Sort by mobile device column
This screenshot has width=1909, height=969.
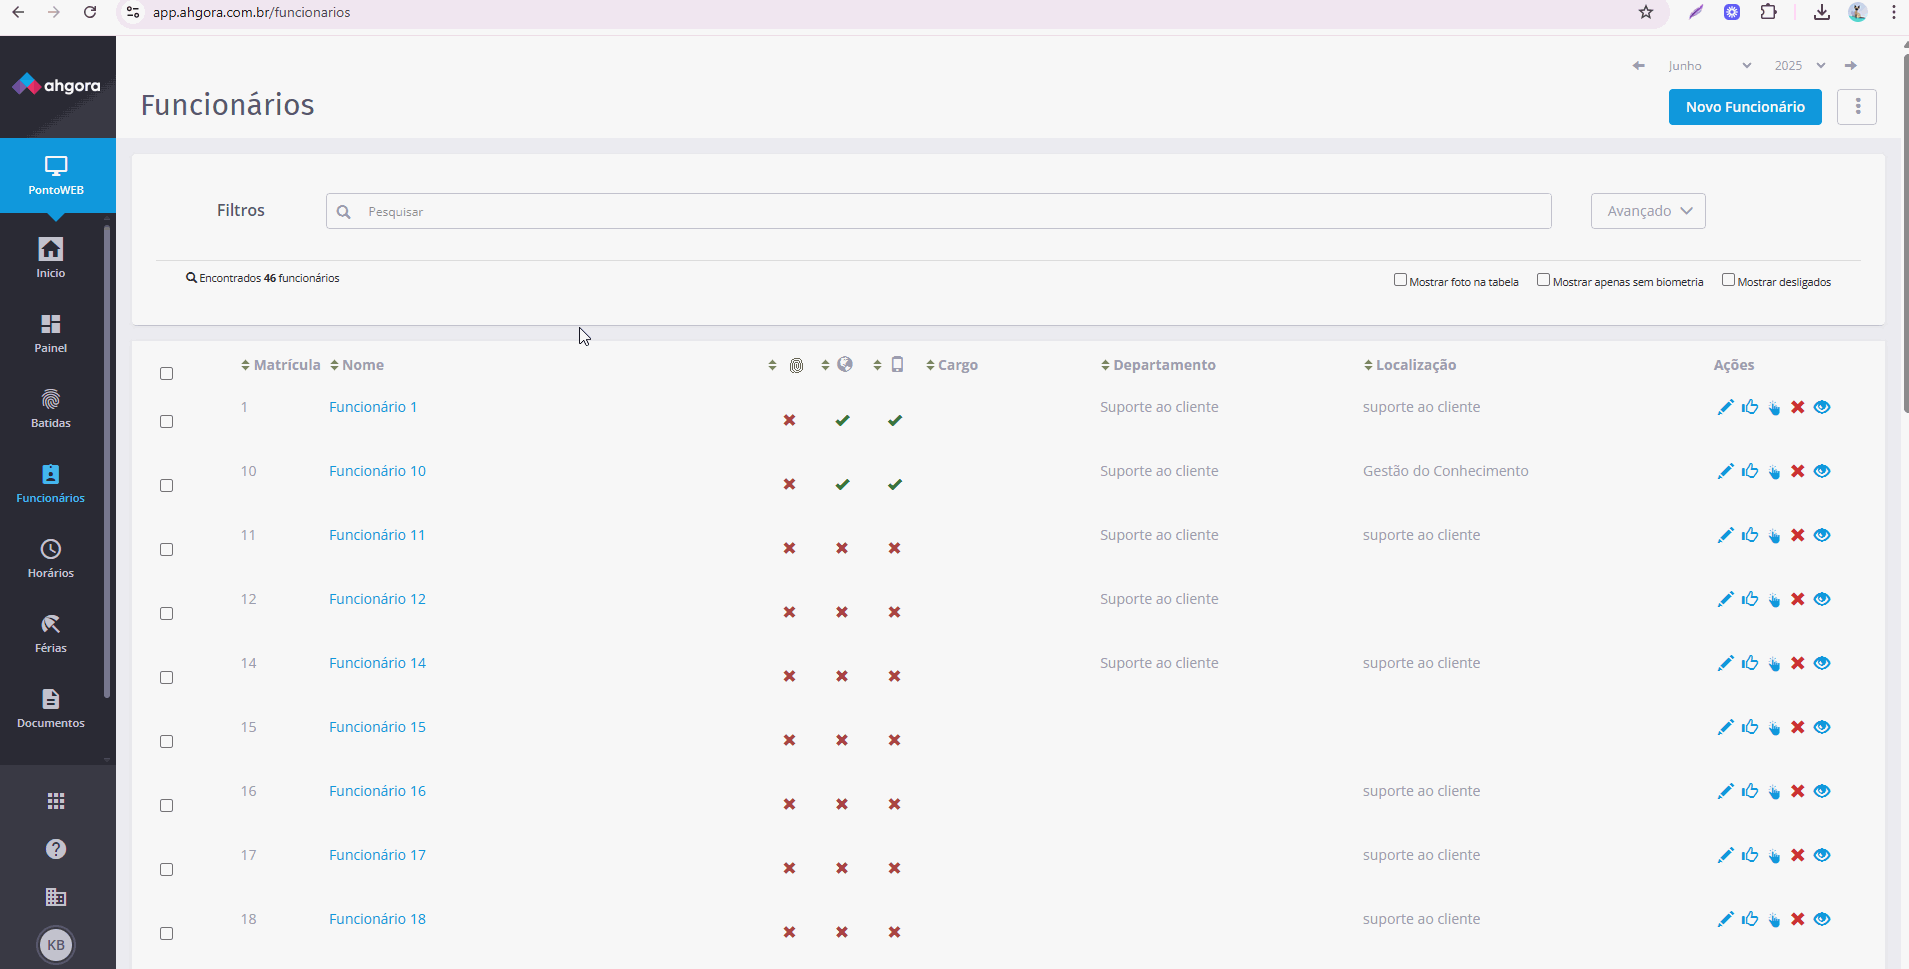tap(889, 365)
